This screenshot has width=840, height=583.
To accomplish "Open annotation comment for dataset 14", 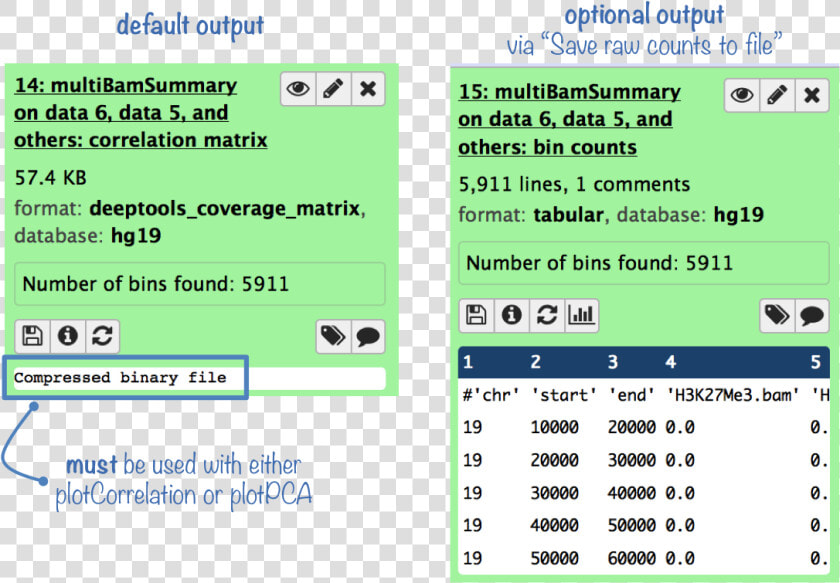I will pyautogui.click(x=368, y=336).
